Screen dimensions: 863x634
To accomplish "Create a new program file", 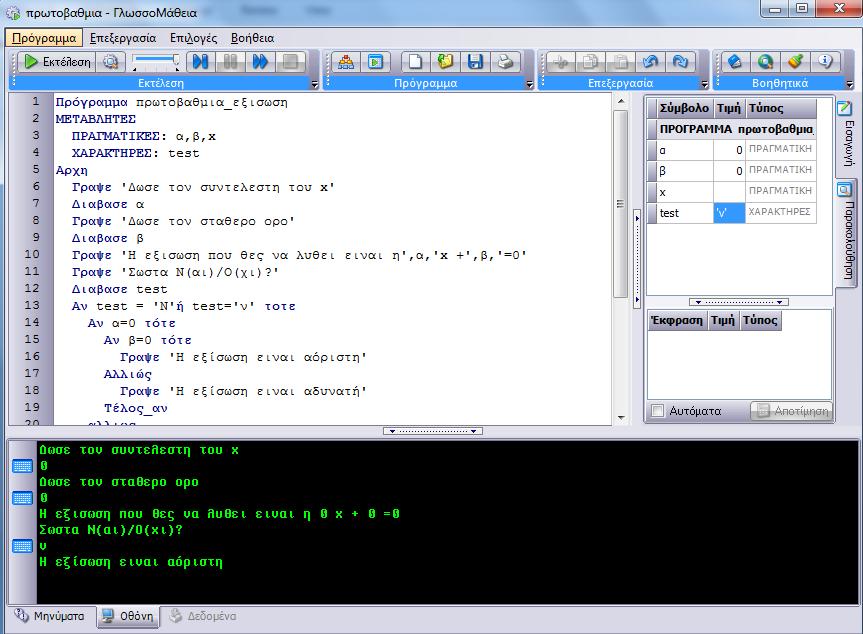I will 415,62.
